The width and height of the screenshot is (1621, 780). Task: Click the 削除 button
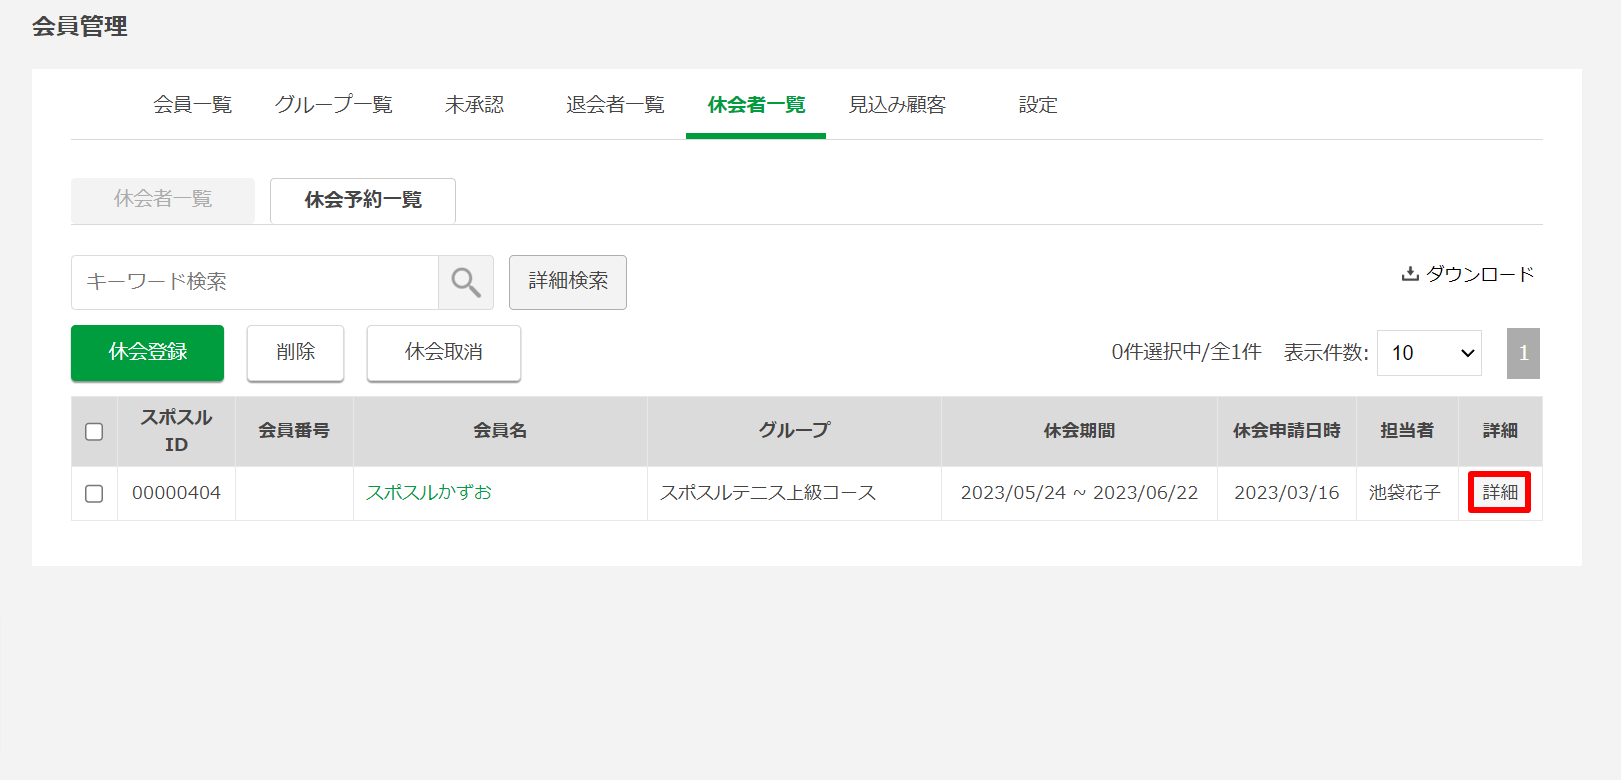click(295, 352)
